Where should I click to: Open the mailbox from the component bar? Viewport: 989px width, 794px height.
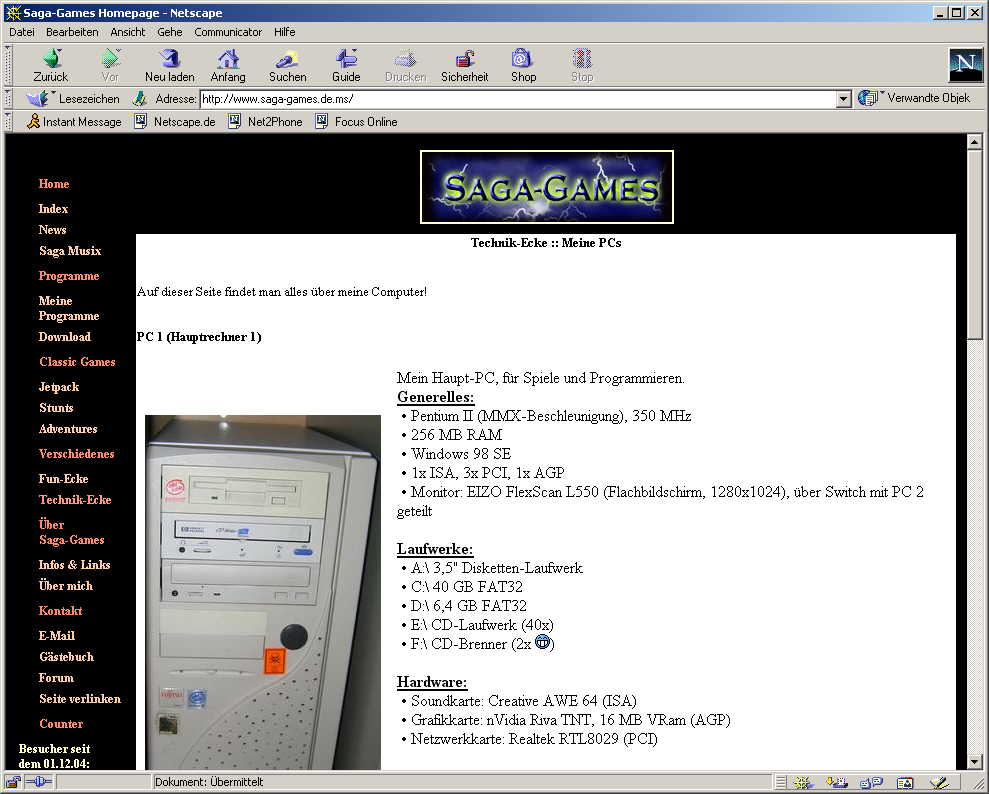point(837,783)
